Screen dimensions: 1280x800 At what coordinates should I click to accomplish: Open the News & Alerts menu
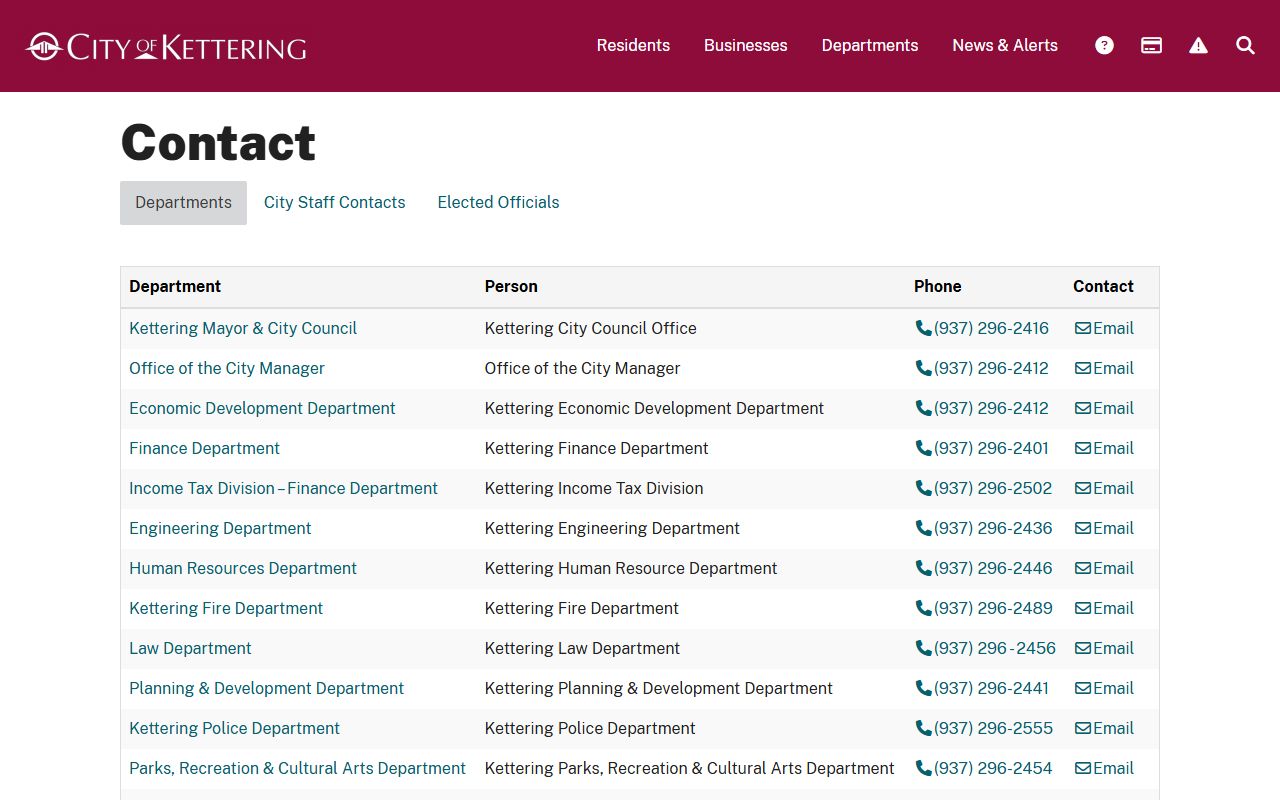coord(1005,45)
